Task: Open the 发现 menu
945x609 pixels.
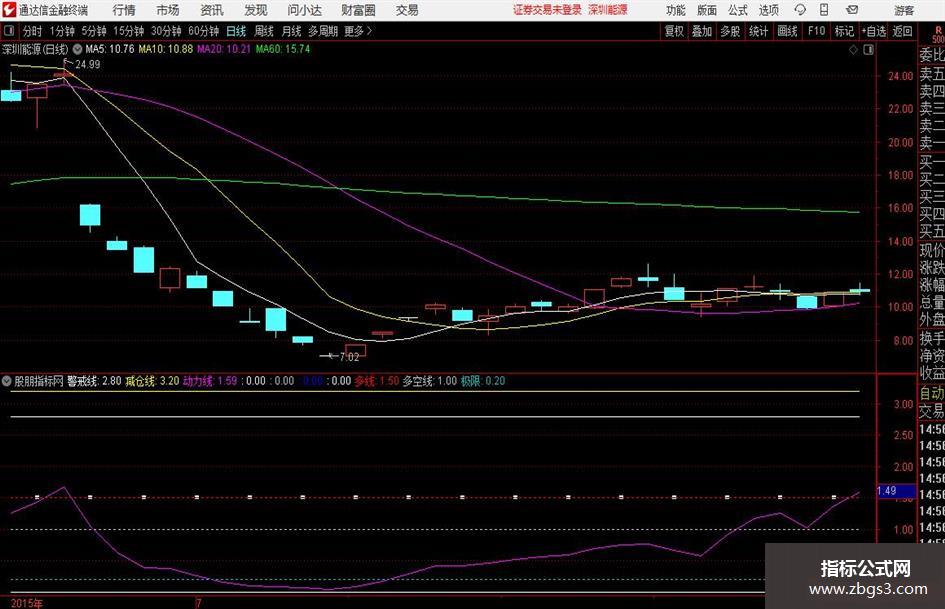Action: tap(256, 10)
